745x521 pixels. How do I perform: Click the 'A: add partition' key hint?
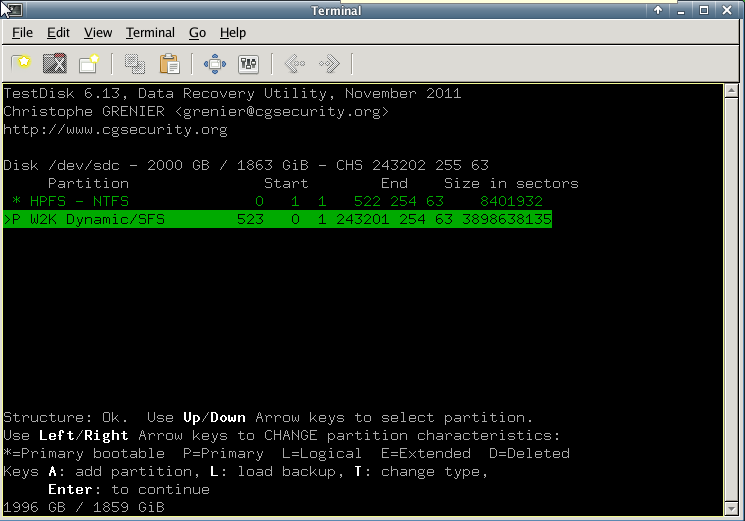[124, 472]
